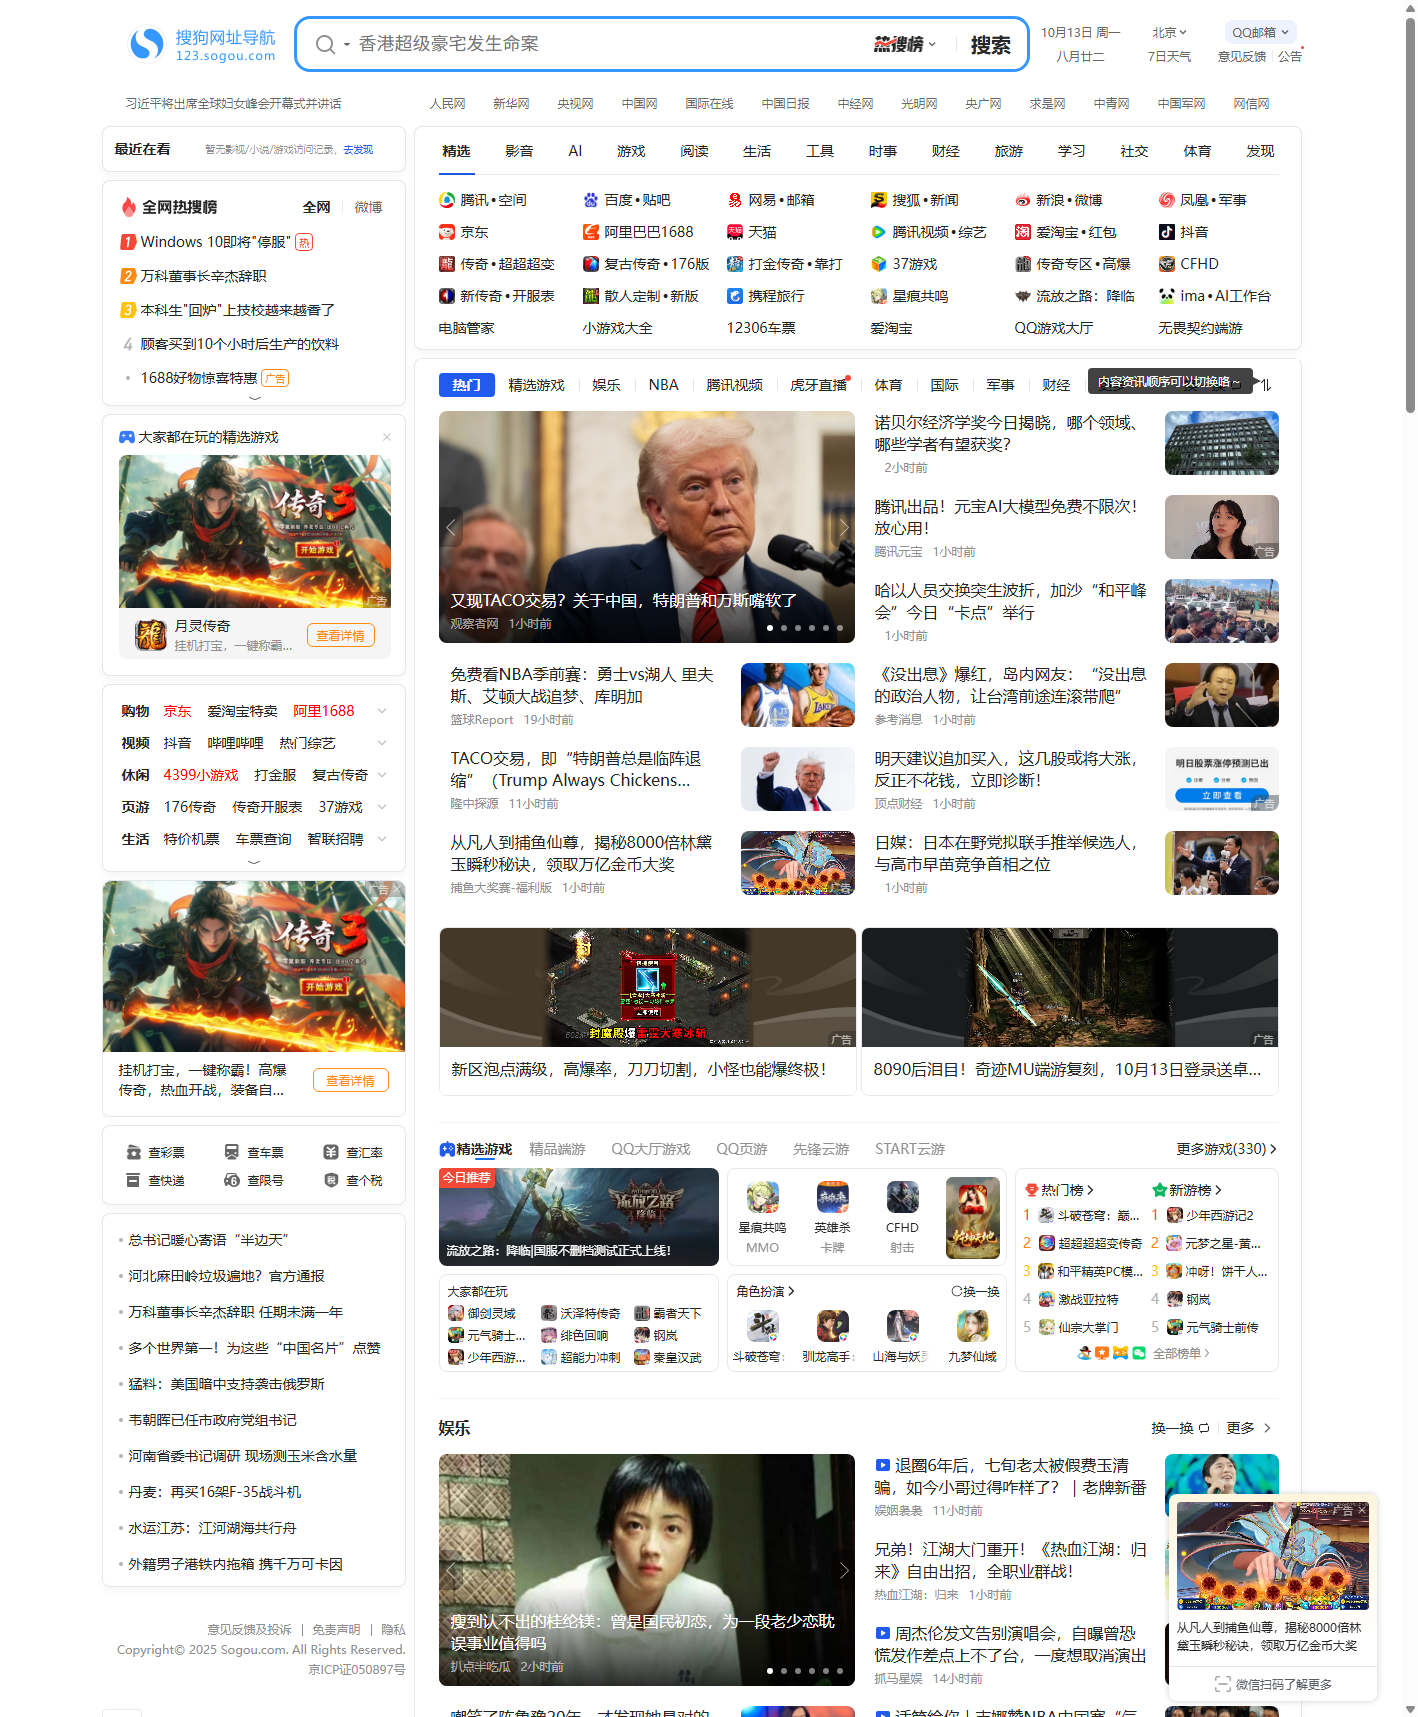
Task: Expand the search engine selector arrow
Action: tap(347, 45)
